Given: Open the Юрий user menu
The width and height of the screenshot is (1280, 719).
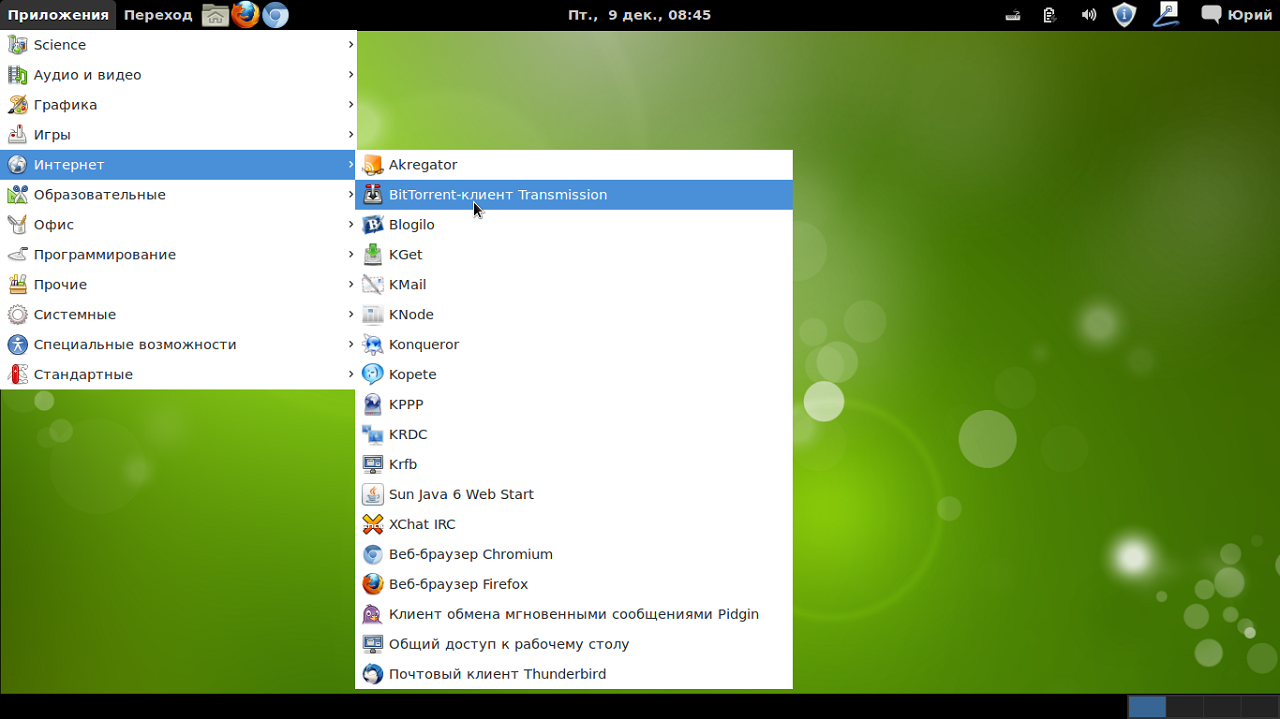Looking at the screenshot, I should [1237, 15].
